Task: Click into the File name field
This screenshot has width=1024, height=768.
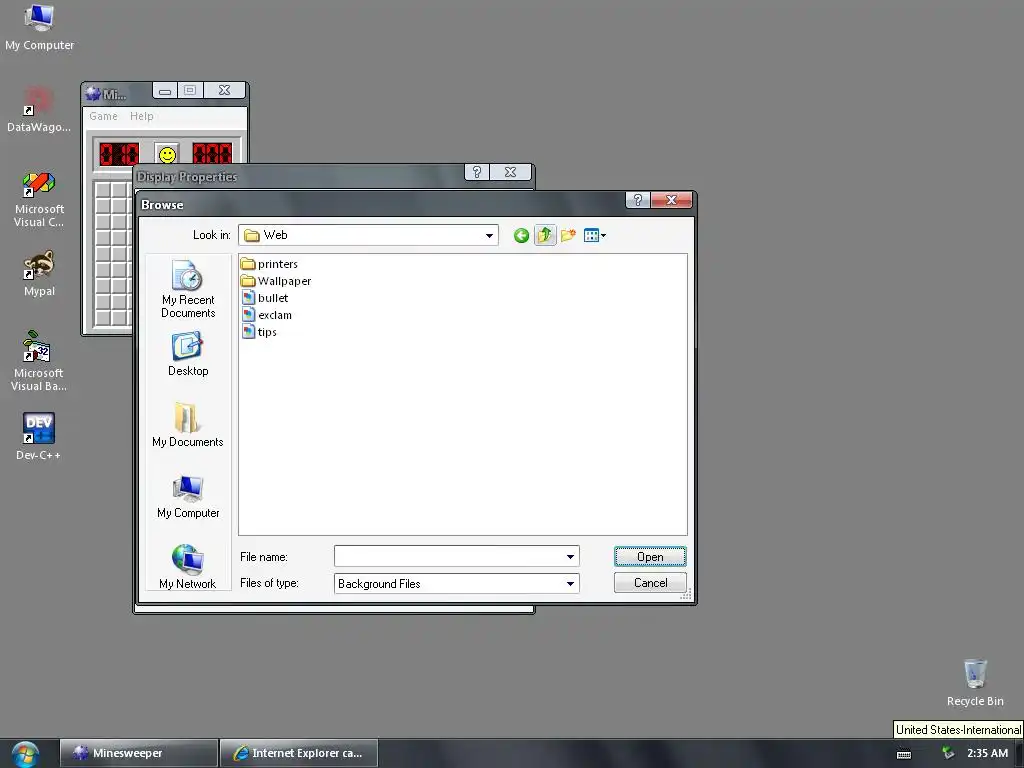Action: tap(449, 556)
